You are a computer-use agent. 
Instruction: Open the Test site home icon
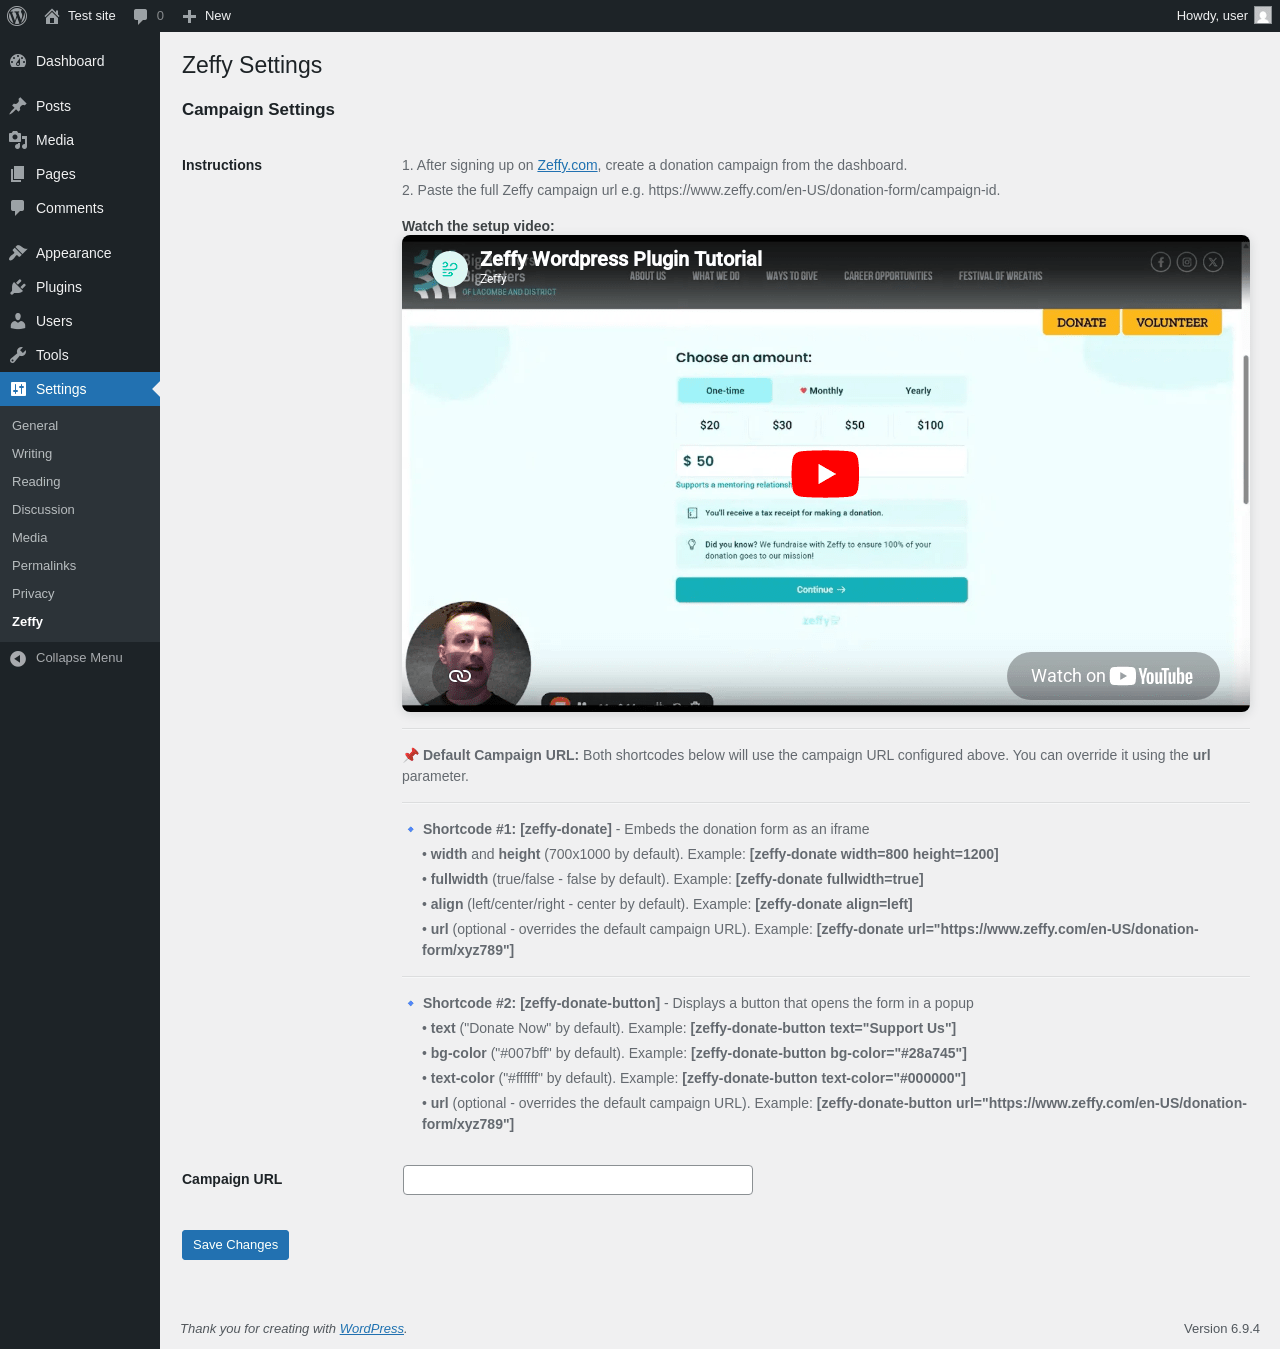[52, 16]
